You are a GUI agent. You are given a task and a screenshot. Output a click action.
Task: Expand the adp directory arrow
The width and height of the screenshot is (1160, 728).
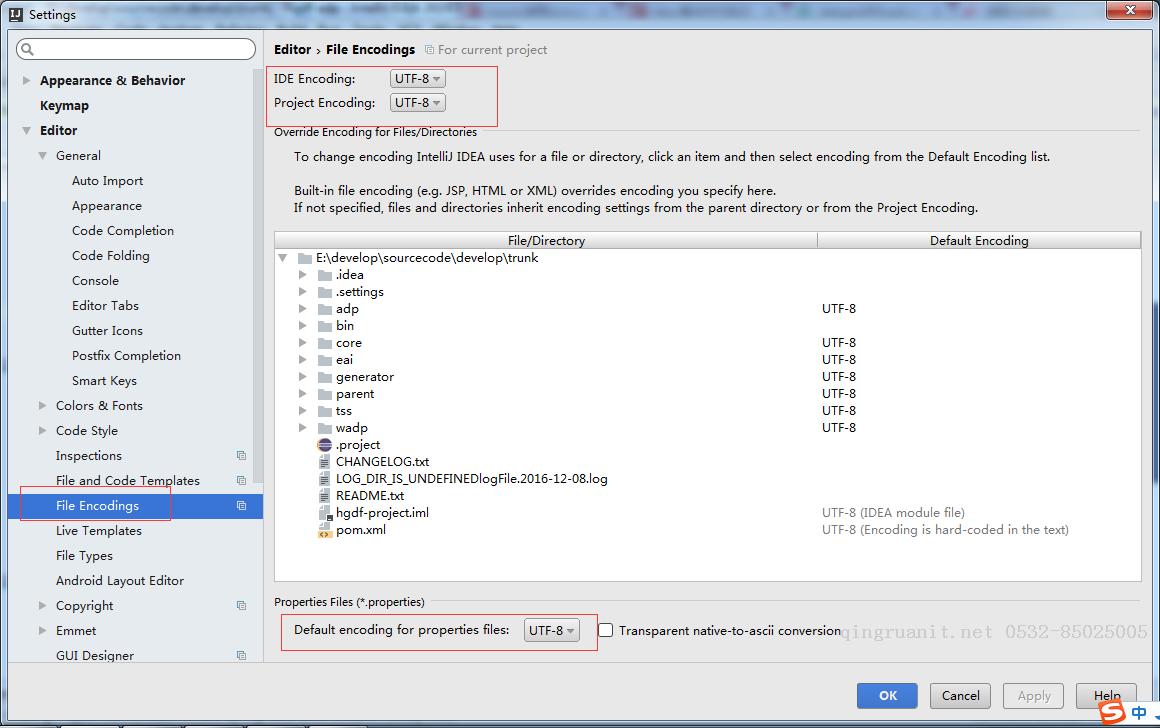303,309
